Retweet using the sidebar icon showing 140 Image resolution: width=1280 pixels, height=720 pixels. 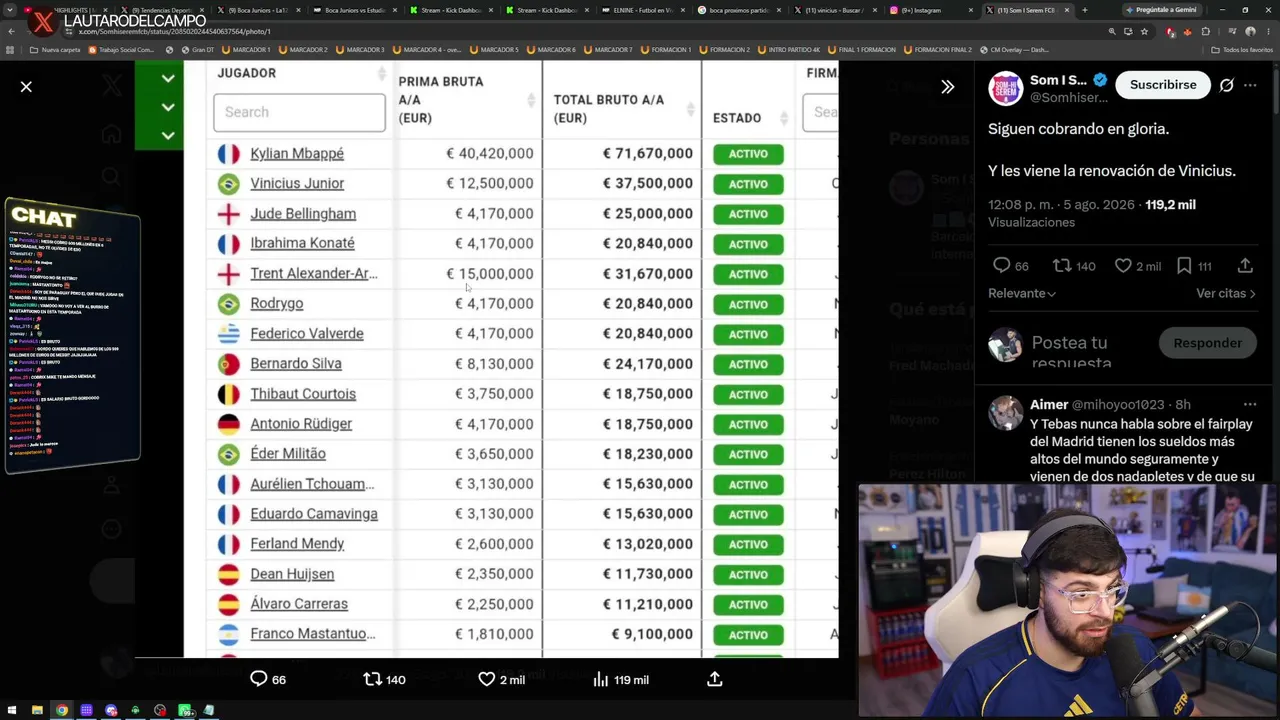[x=1062, y=265]
